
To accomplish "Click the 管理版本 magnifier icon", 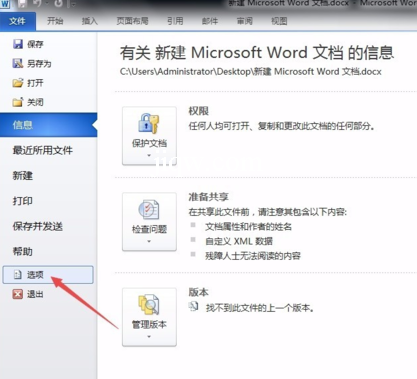I will click(x=149, y=305).
